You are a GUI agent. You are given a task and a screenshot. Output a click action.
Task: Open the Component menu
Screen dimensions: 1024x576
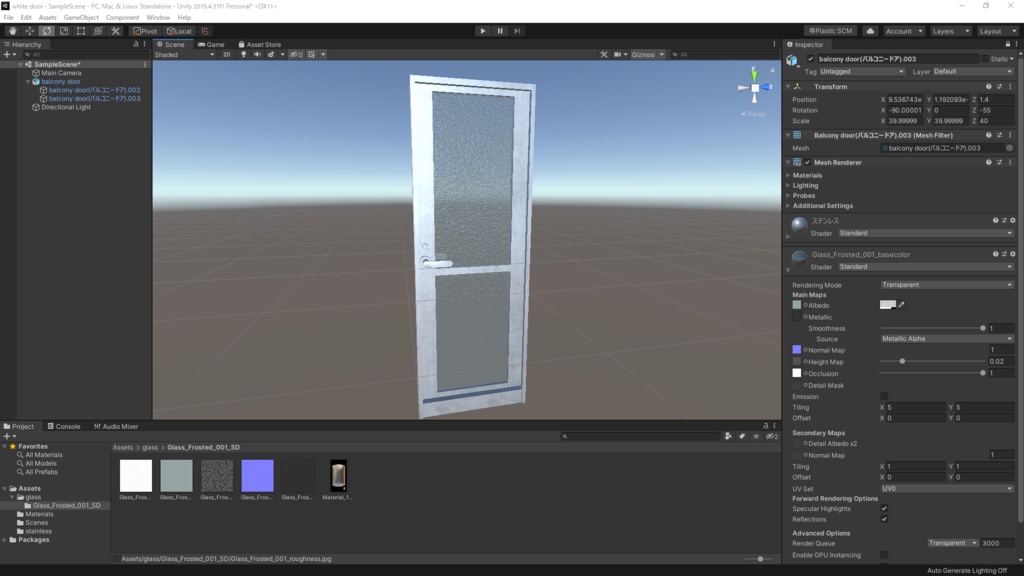122,18
